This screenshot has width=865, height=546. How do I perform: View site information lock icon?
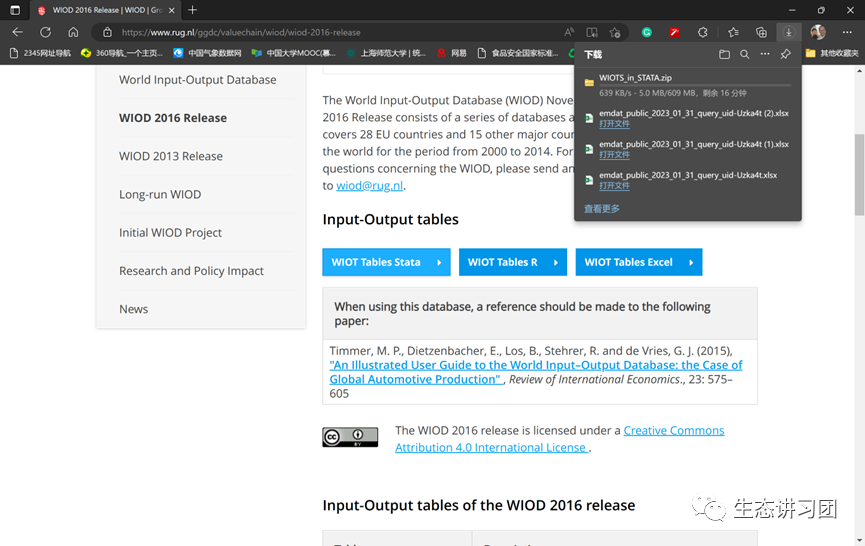click(x=108, y=33)
